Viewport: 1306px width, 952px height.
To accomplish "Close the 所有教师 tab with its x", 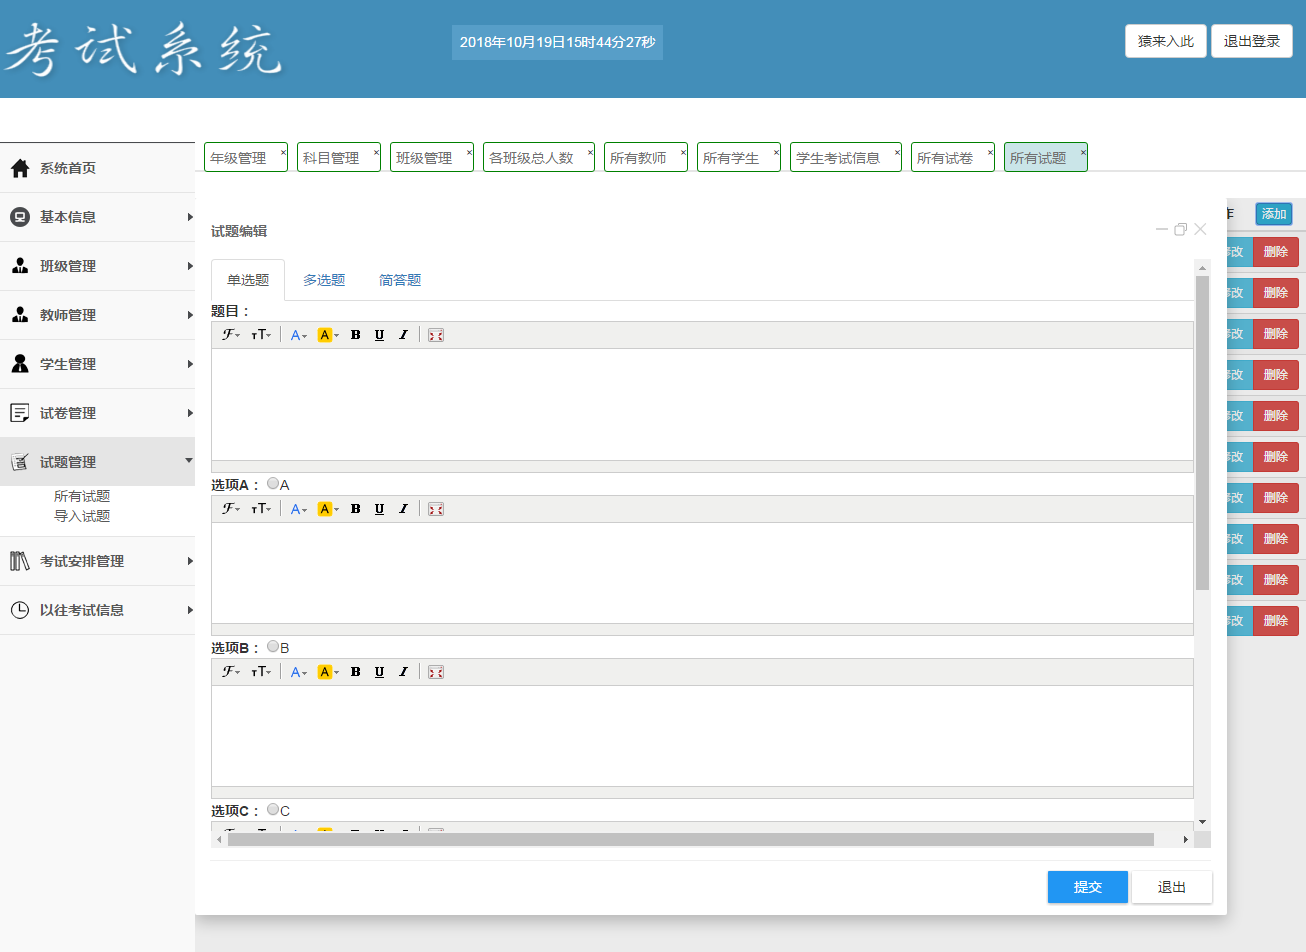I will pos(683,152).
